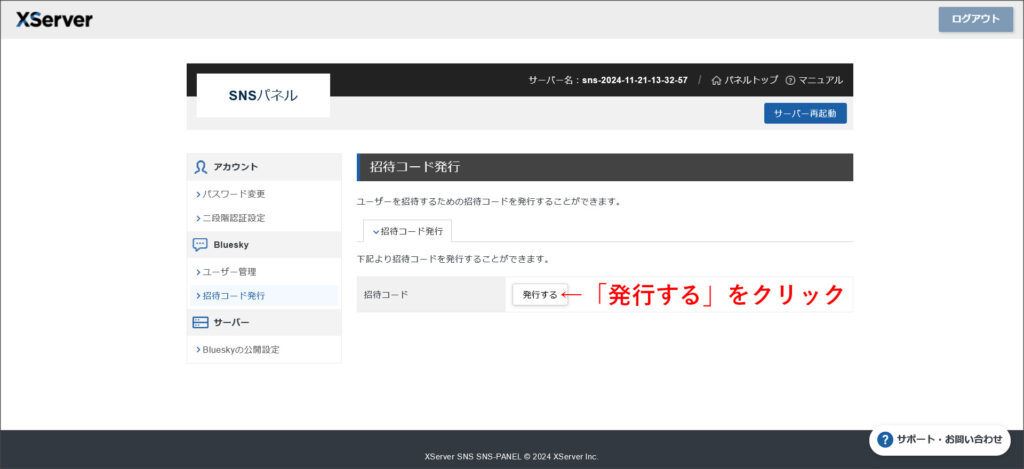This screenshot has width=1024, height=469.
Task: Open 二段階認証設定 in the sidebar
Action: pyautogui.click(x=234, y=218)
